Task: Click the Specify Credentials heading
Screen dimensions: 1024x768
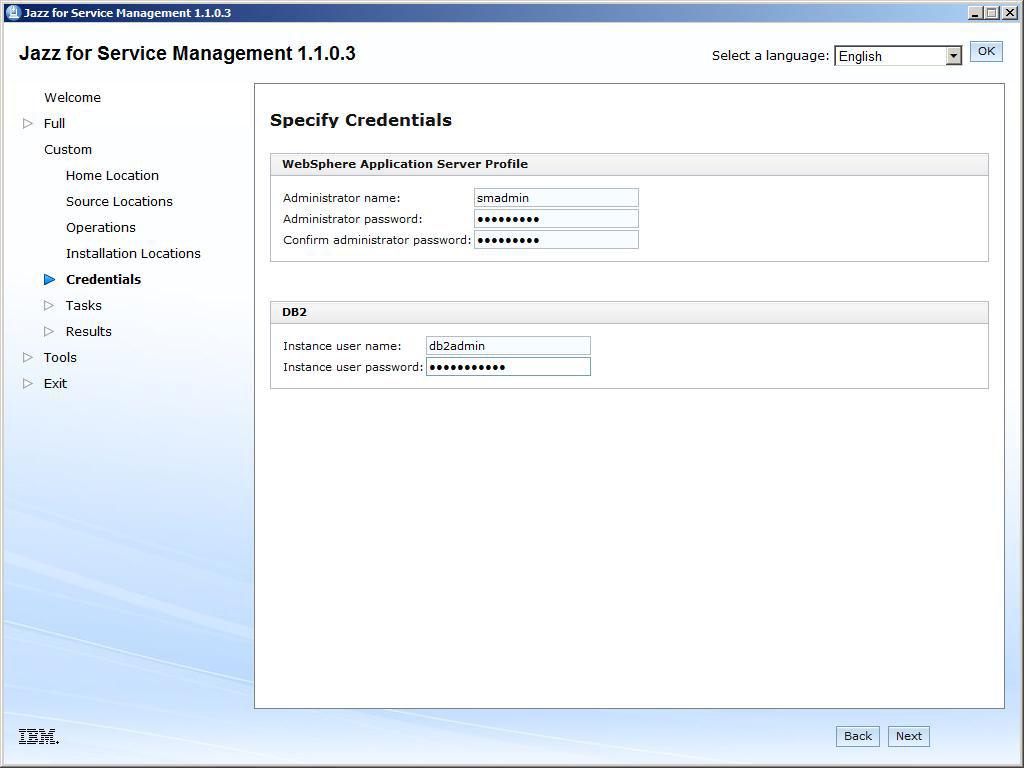Action: tap(360, 120)
